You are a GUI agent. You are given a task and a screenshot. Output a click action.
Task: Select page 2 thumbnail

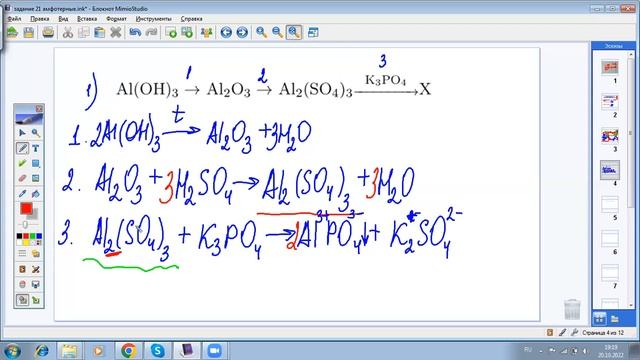point(610,101)
